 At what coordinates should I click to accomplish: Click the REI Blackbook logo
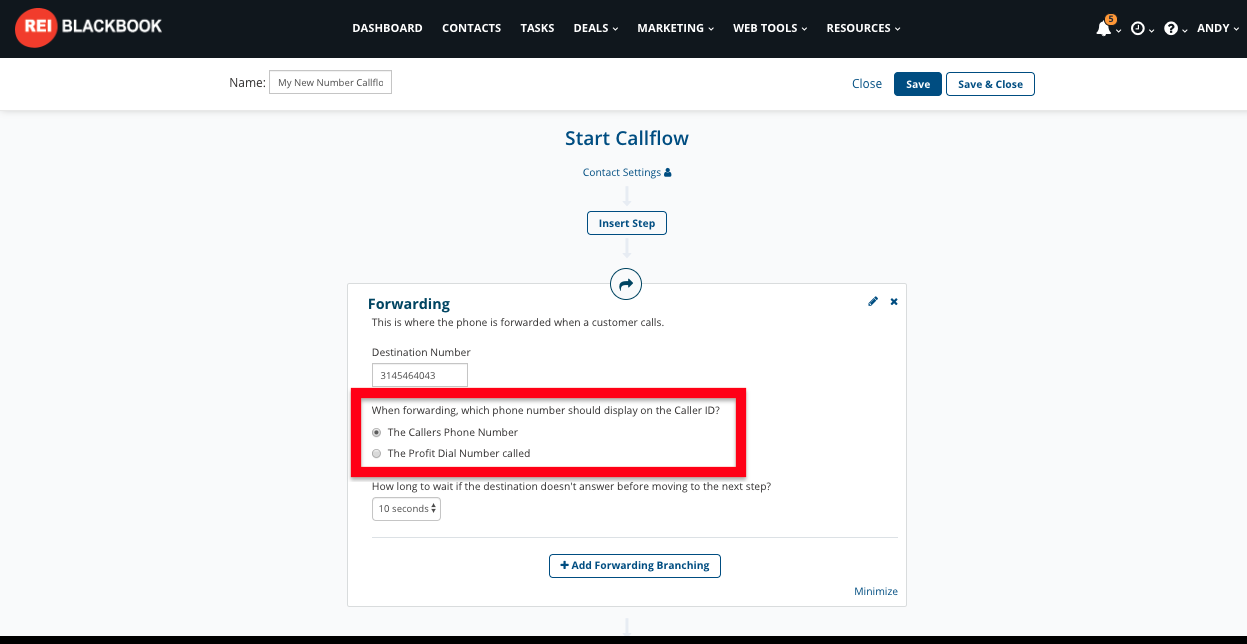click(x=89, y=27)
